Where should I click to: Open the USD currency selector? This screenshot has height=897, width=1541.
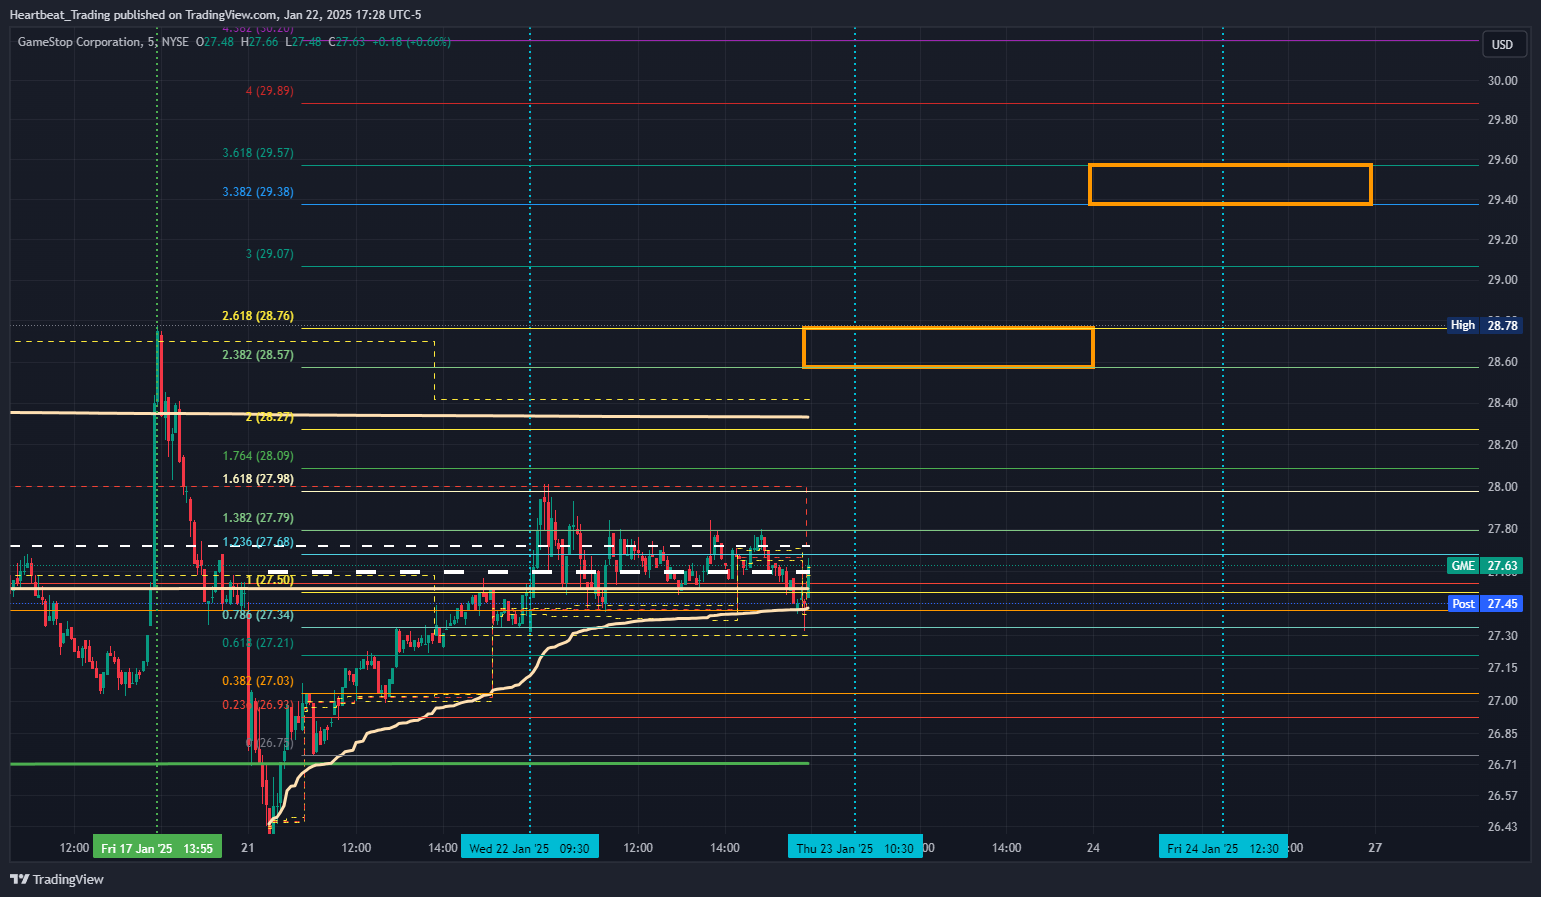coord(1502,44)
